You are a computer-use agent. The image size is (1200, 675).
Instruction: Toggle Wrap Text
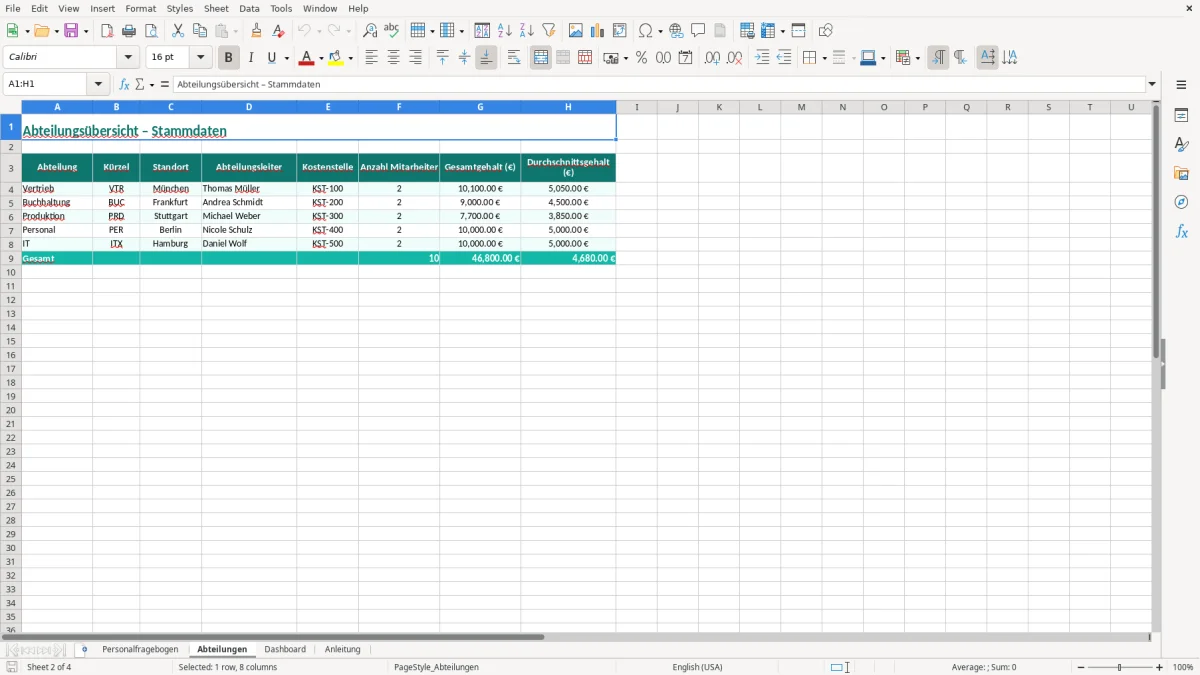514,58
